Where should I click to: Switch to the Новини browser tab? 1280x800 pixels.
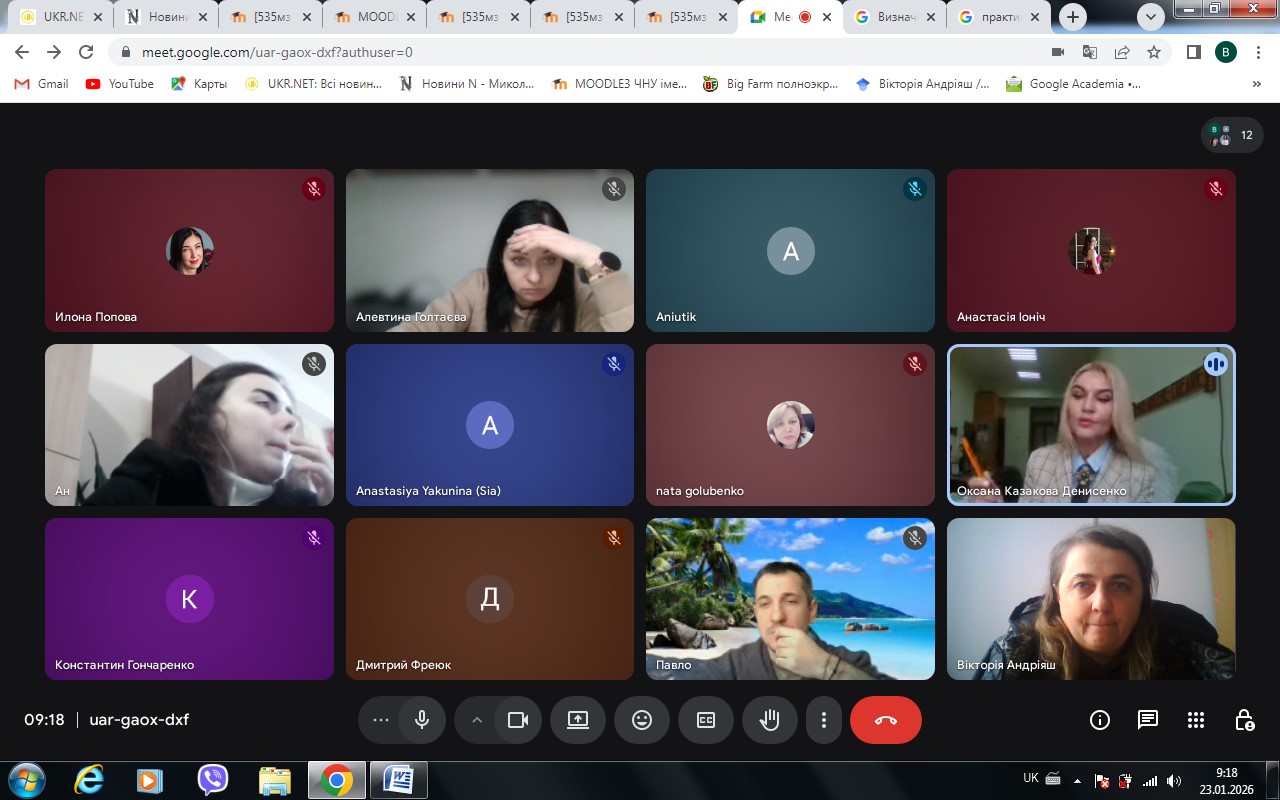coord(165,17)
